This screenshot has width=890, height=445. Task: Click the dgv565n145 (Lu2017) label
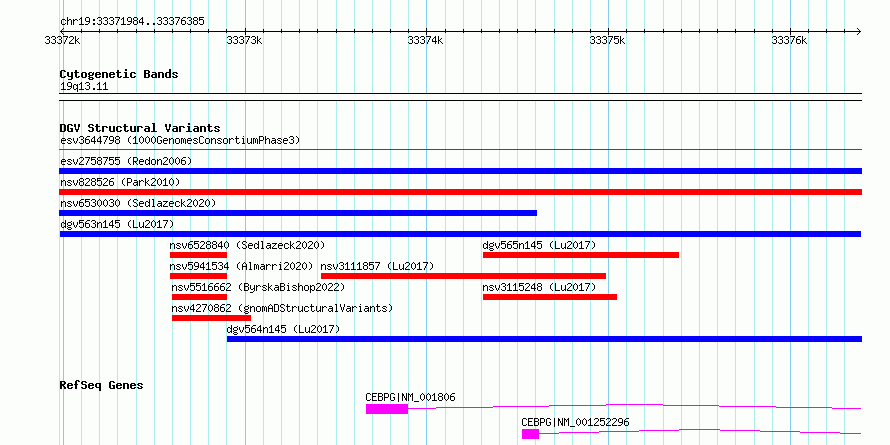click(539, 245)
